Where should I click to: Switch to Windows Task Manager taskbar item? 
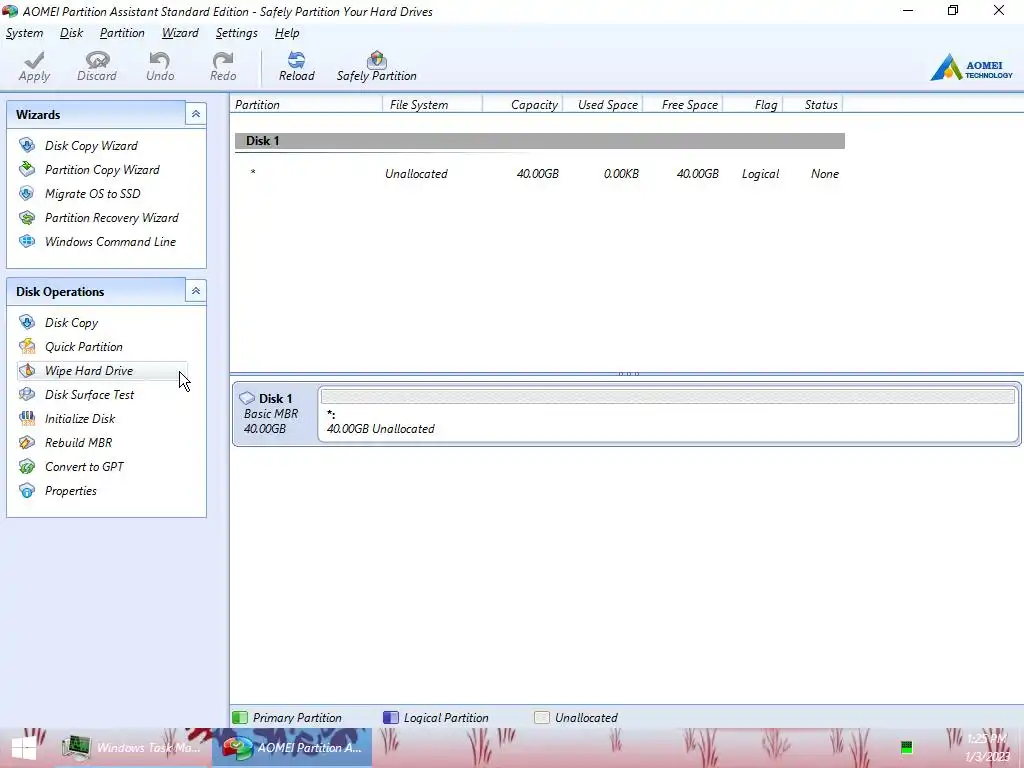133,748
